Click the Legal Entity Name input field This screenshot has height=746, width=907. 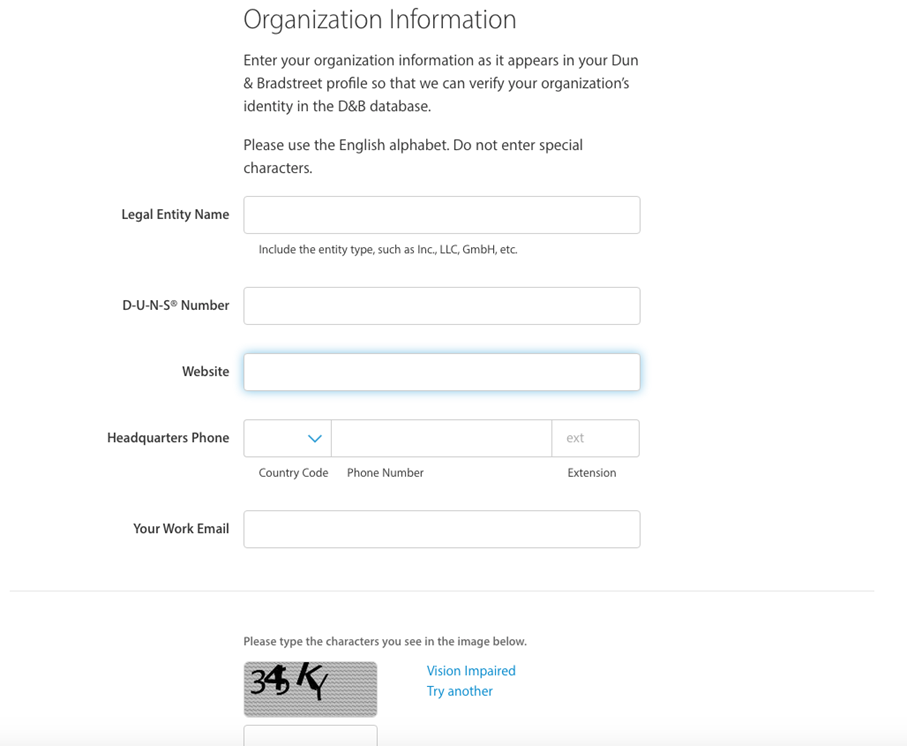click(x=441, y=215)
